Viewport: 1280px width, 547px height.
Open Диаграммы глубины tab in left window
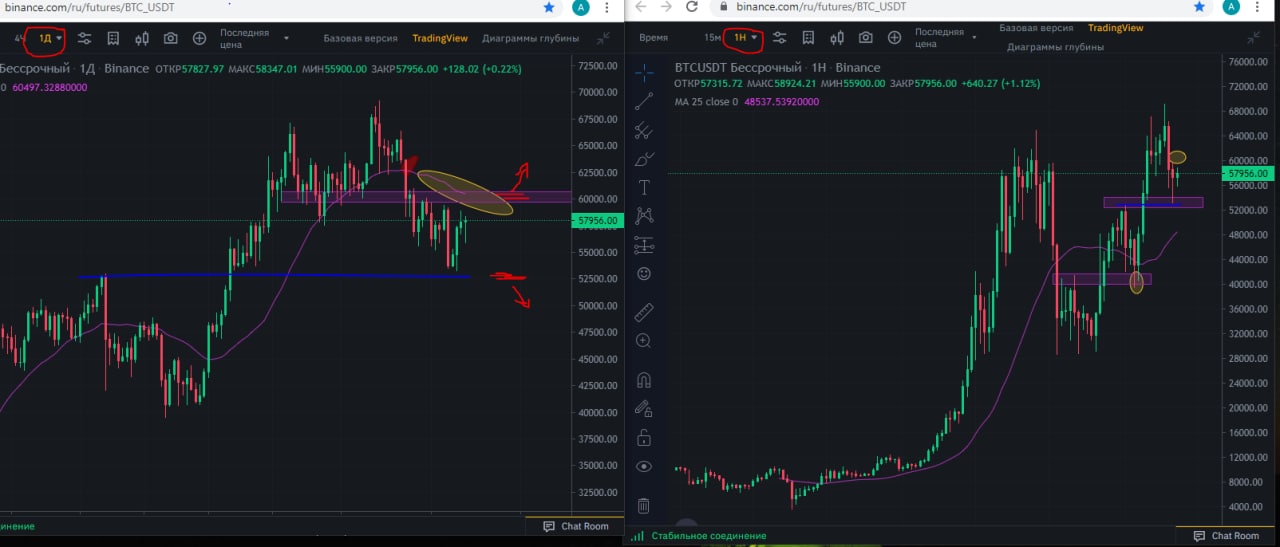(530, 38)
